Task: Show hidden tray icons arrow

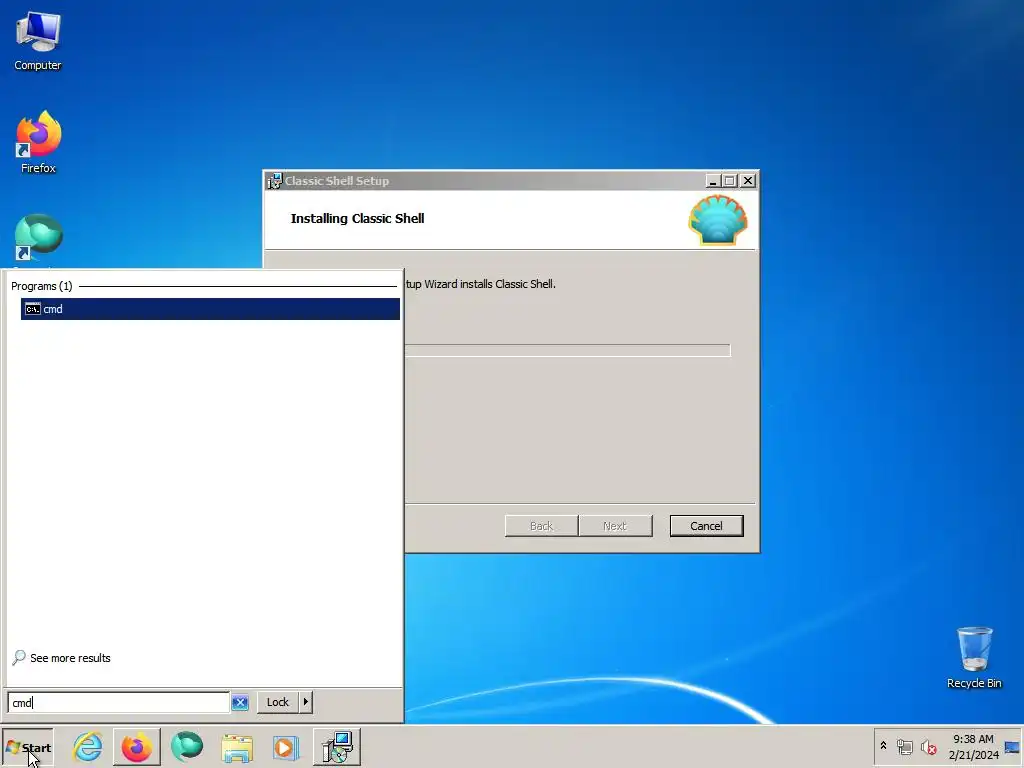Action: click(883, 745)
